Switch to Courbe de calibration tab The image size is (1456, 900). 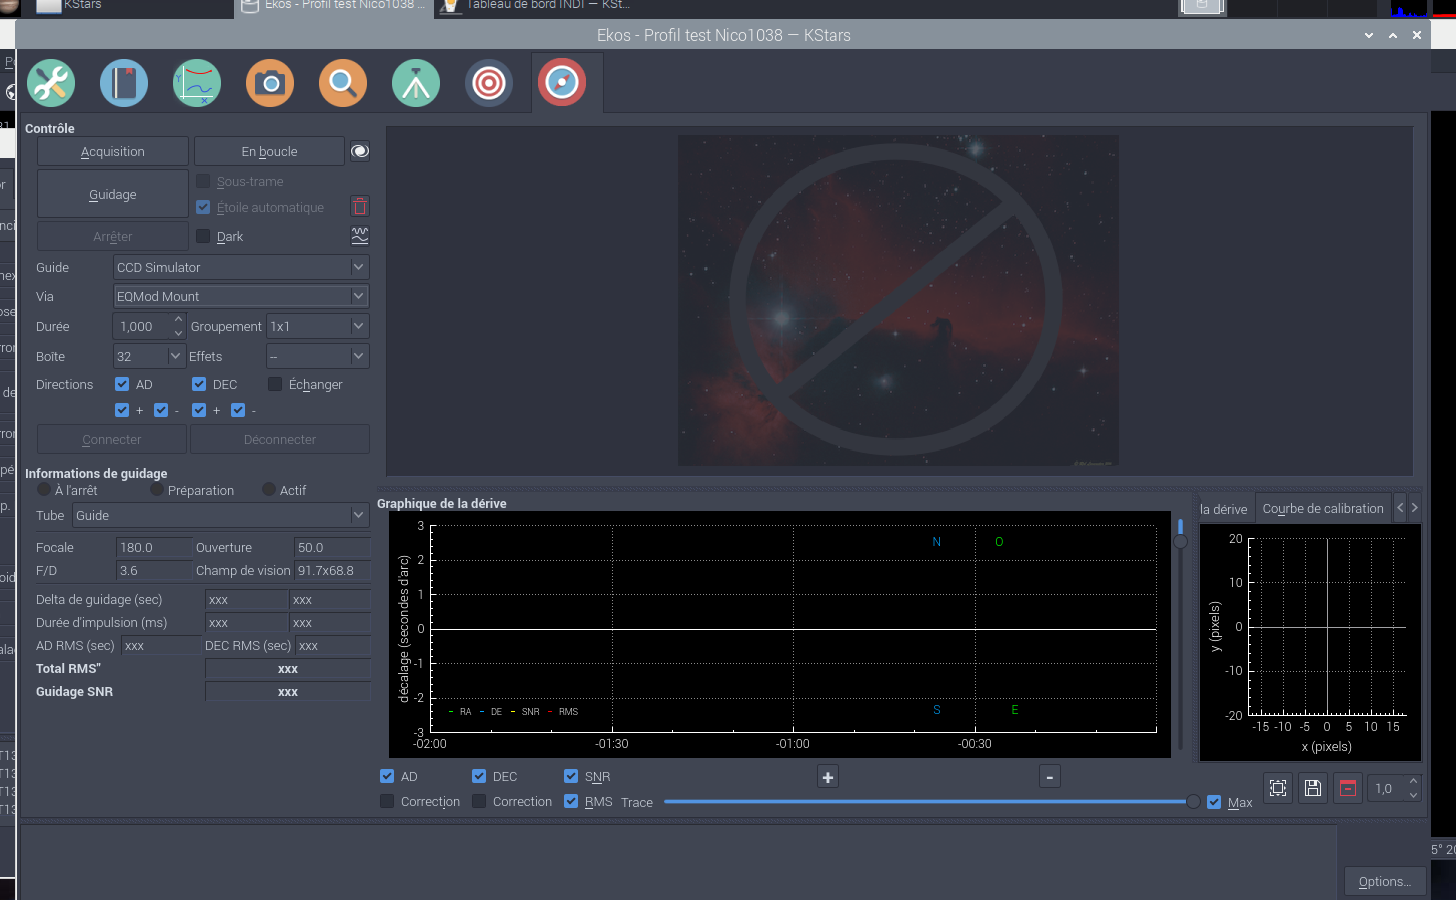pos(1322,509)
